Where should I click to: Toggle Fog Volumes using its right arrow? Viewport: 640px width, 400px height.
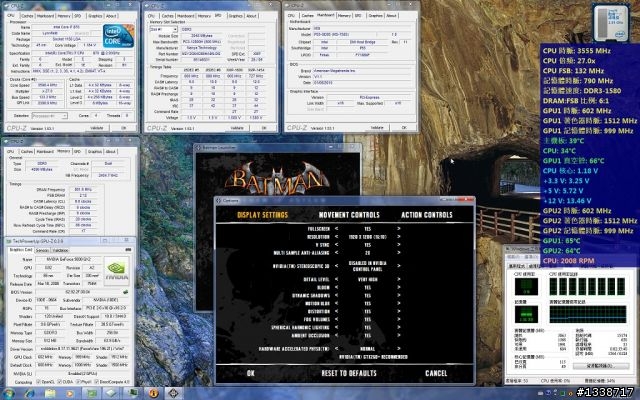tap(398, 320)
